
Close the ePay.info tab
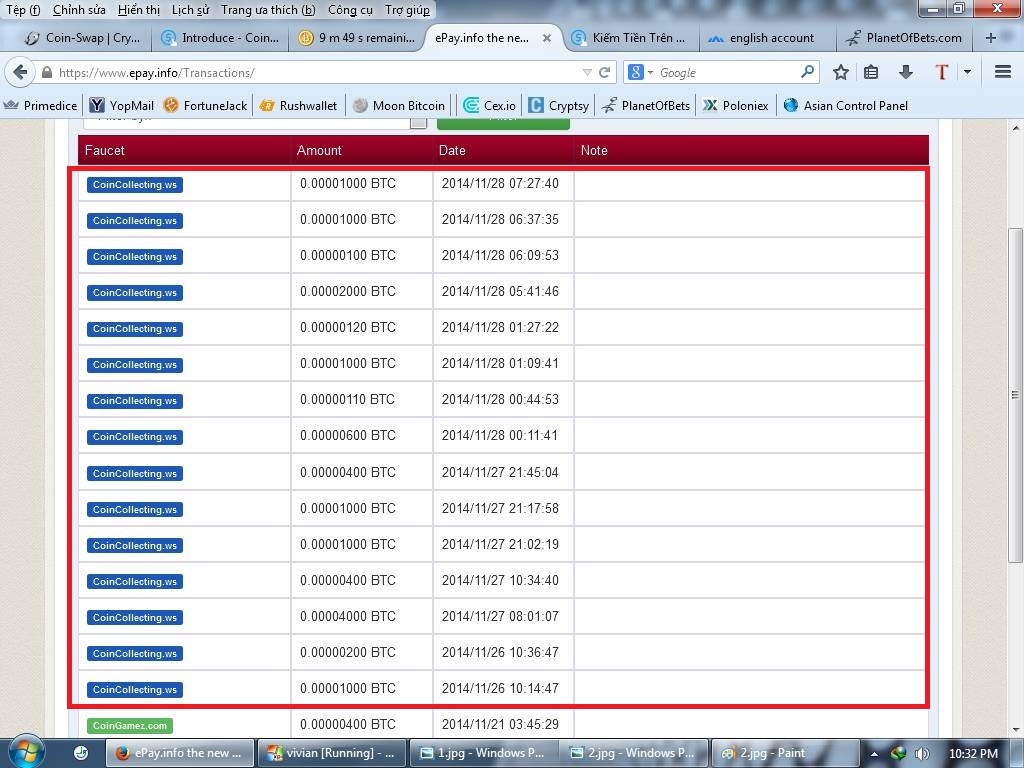coord(547,38)
